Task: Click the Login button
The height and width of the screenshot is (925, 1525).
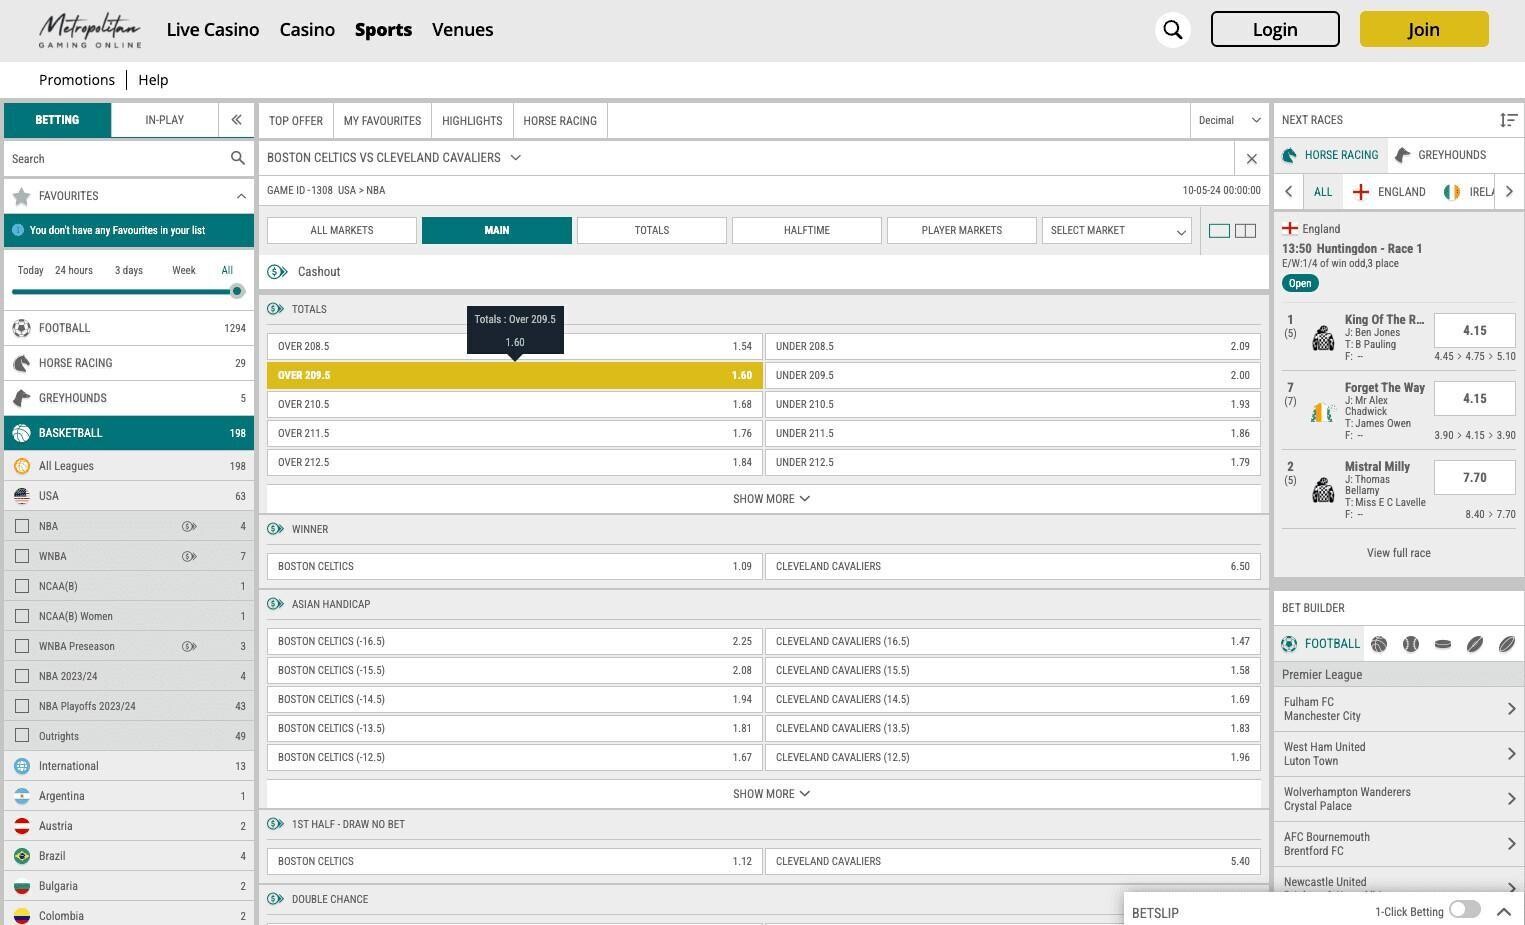Action: click(x=1275, y=30)
